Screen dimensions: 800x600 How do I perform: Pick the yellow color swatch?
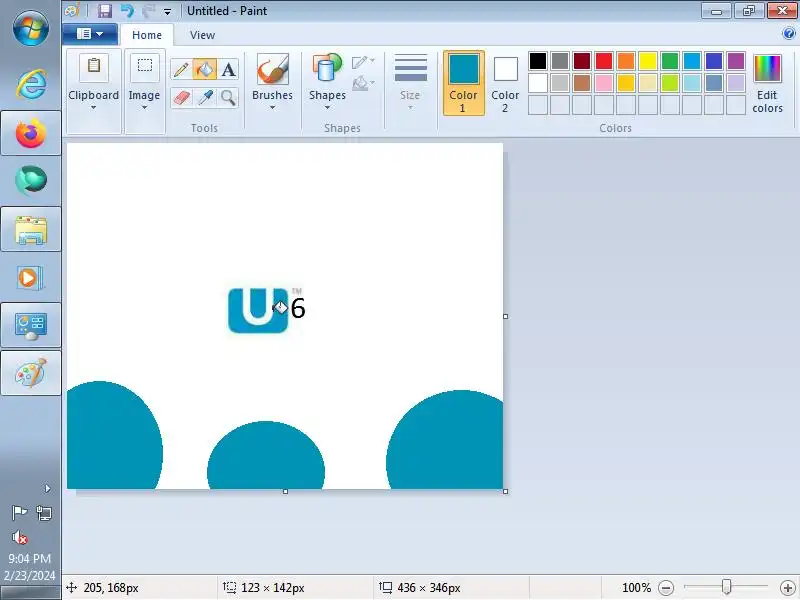pos(648,61)
